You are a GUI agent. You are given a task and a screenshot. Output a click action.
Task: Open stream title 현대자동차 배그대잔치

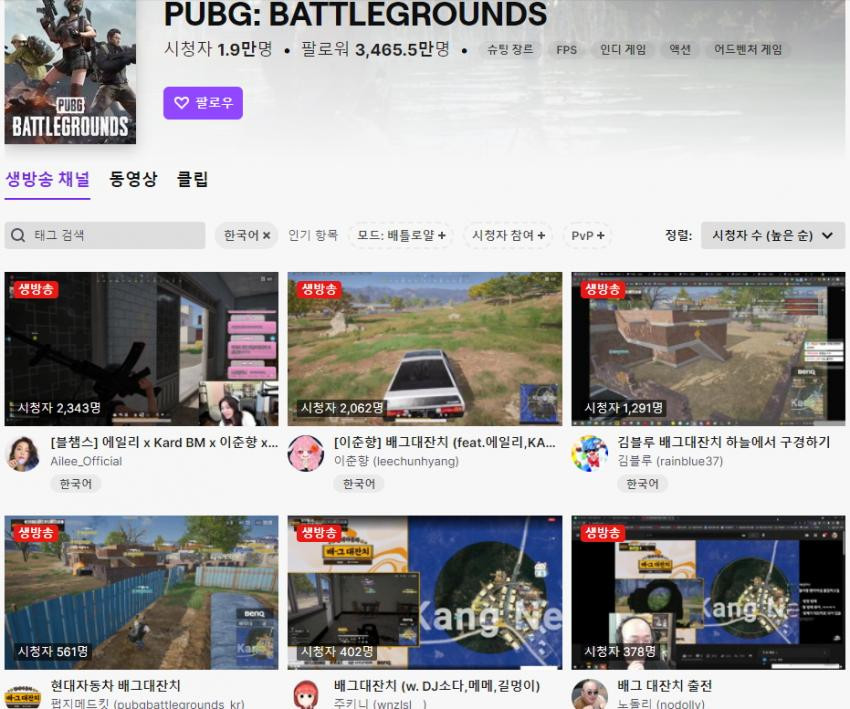[x=115, y=686]
